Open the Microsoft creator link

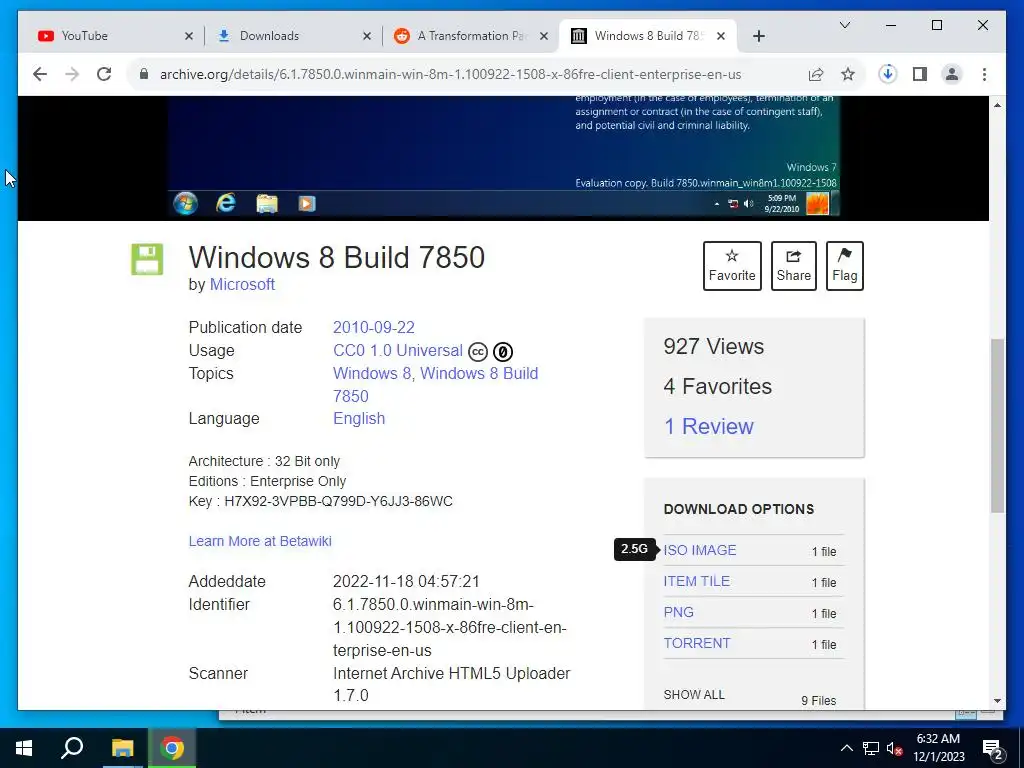[242, 285]
